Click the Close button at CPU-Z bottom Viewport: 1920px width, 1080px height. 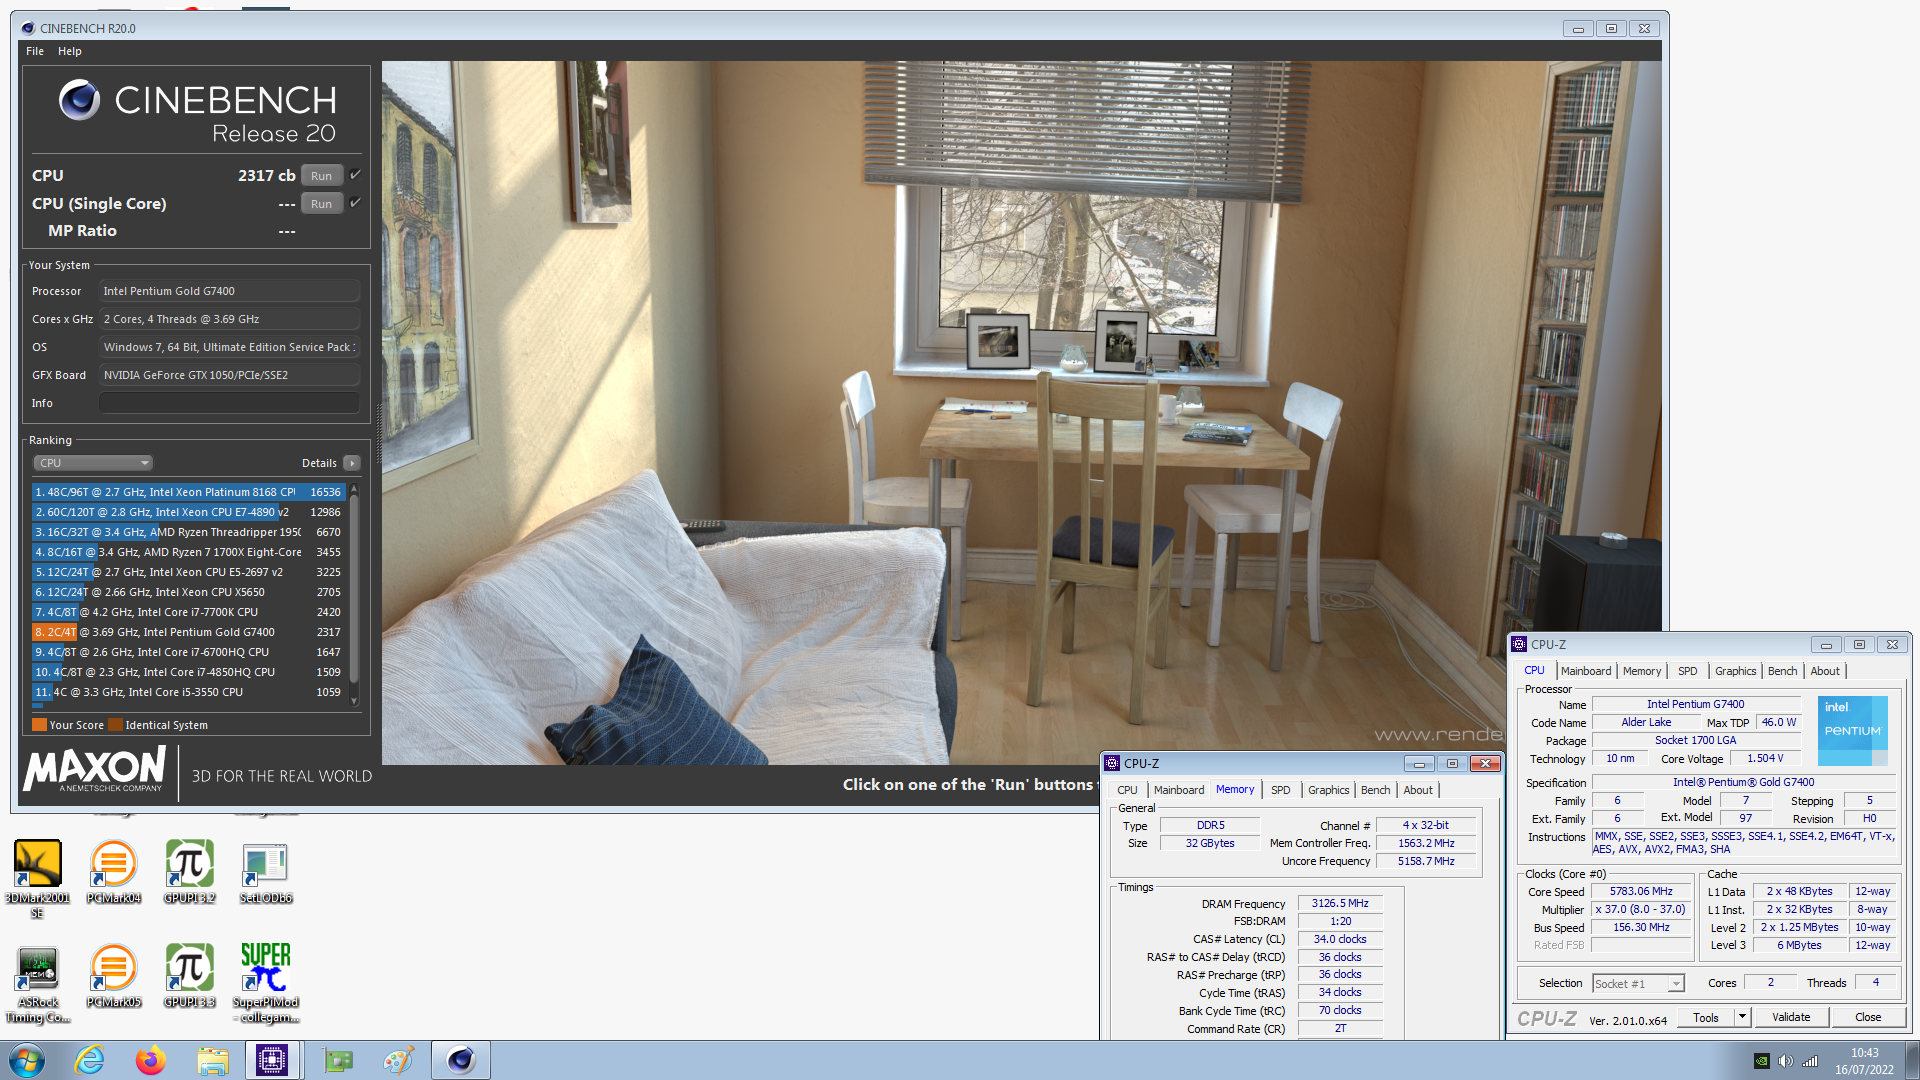click(x=1868, y=1017)
